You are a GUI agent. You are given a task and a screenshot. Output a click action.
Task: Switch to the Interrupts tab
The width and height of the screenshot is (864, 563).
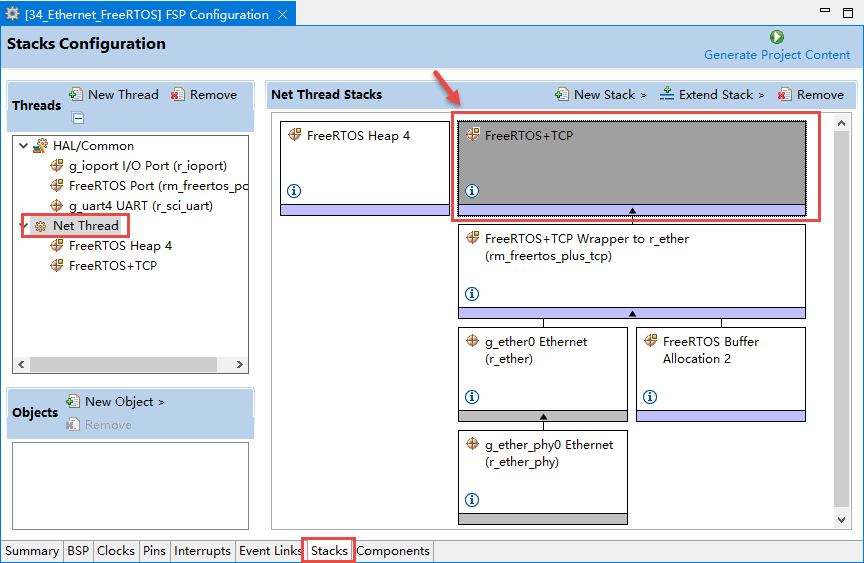[x=202, y=551]
